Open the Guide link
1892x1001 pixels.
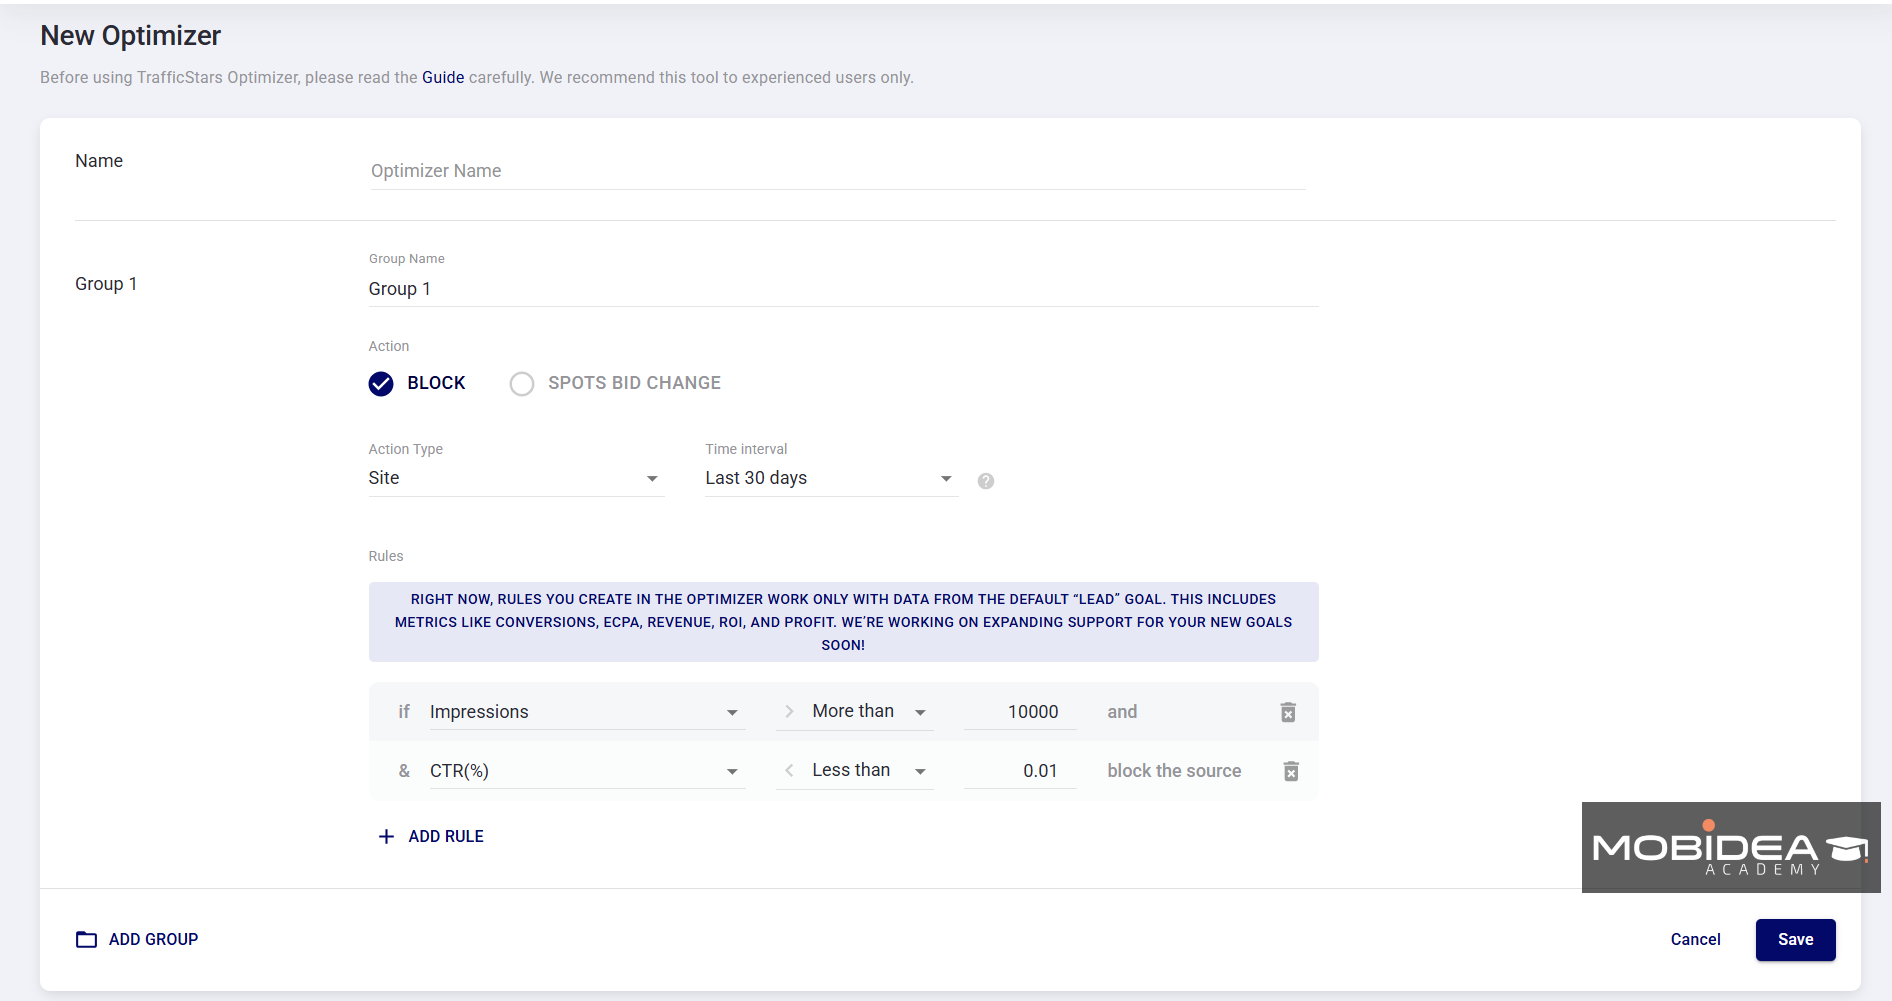(443, 77)
